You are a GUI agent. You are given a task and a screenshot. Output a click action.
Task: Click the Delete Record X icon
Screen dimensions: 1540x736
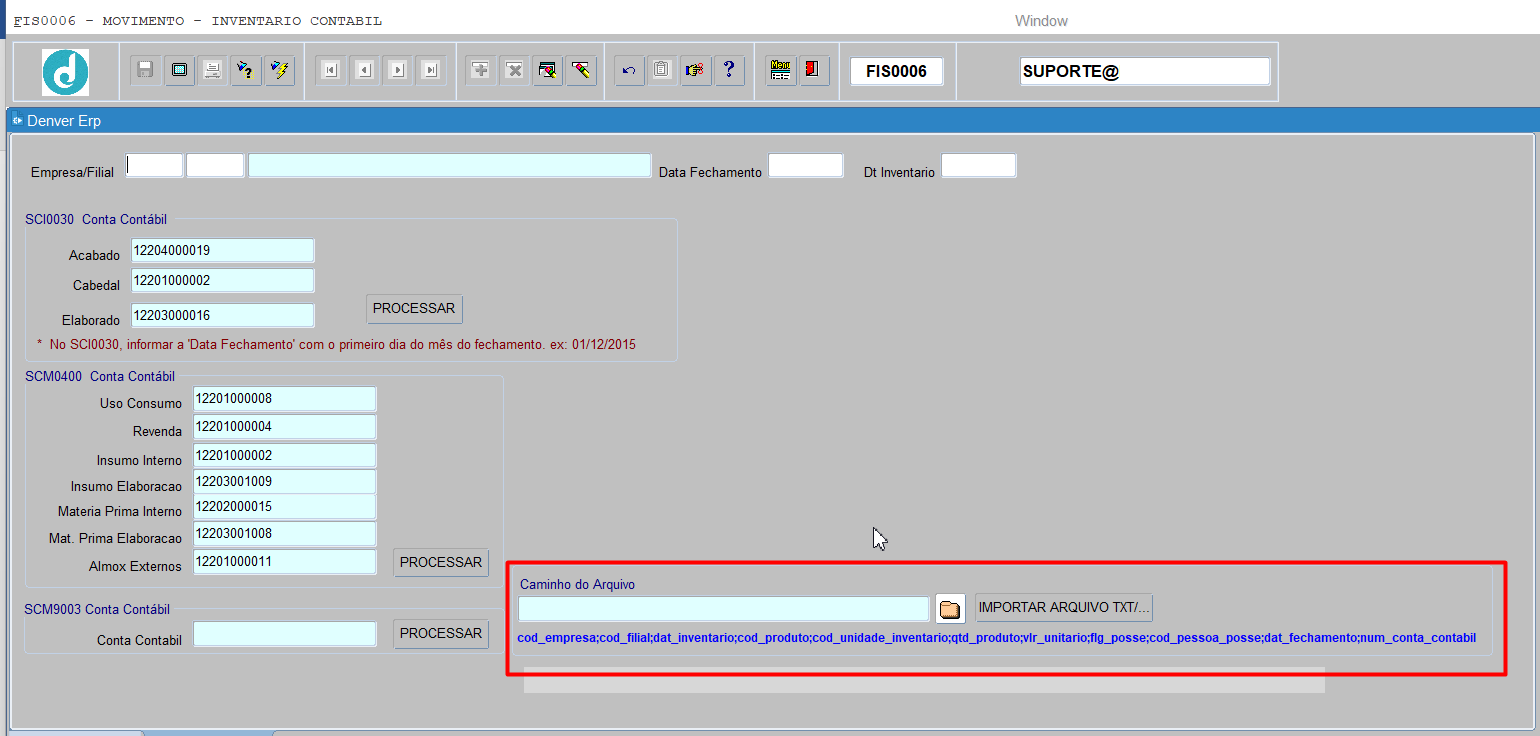[514, 70]
